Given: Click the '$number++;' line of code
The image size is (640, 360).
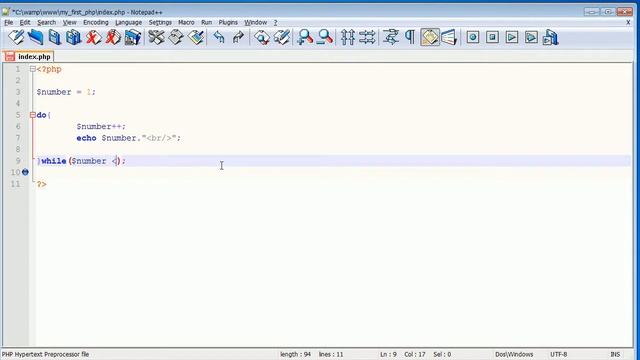Looking at the screenshot, I should tap(101, 127).
